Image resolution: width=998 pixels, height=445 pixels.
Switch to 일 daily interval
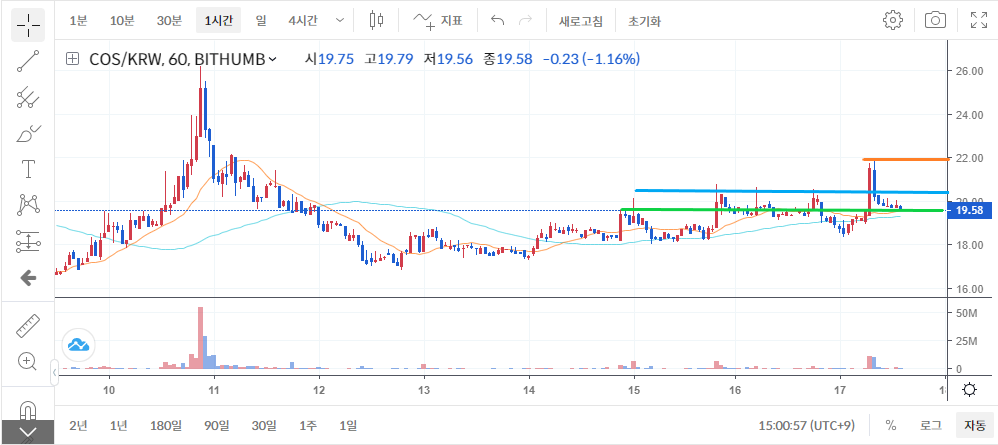(x=262, y=21)
